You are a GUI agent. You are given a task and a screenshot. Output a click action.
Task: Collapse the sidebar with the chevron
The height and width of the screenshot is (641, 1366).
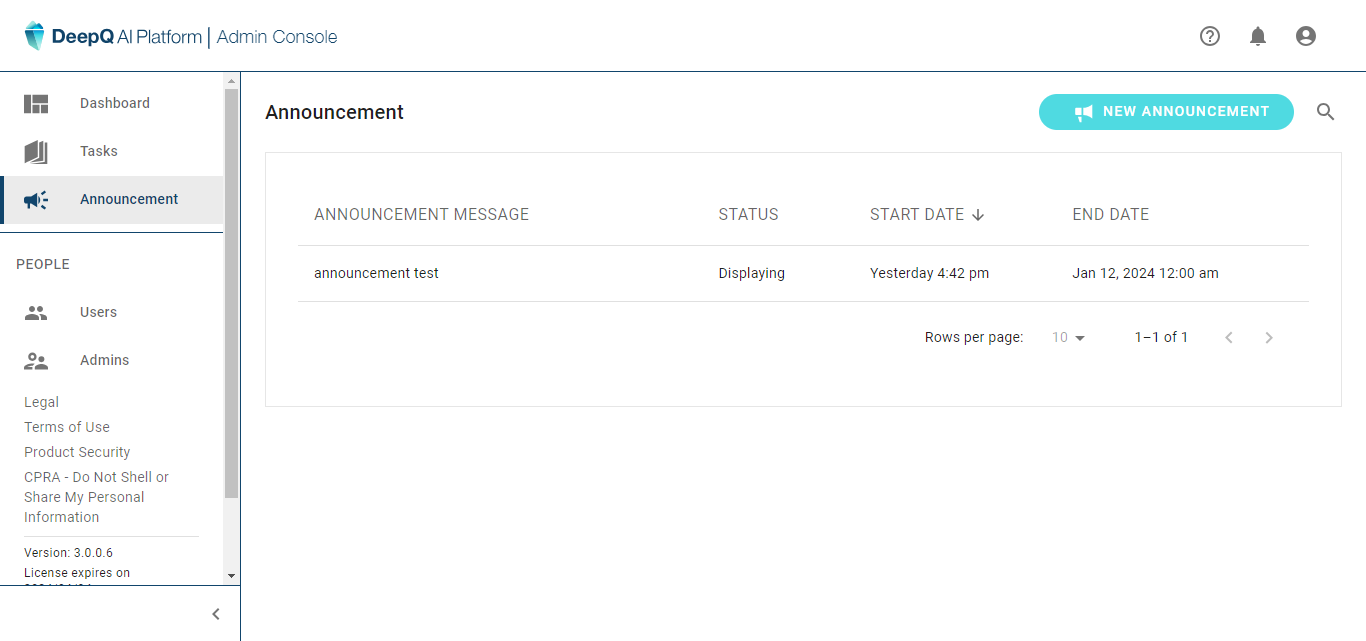point(216,614)
